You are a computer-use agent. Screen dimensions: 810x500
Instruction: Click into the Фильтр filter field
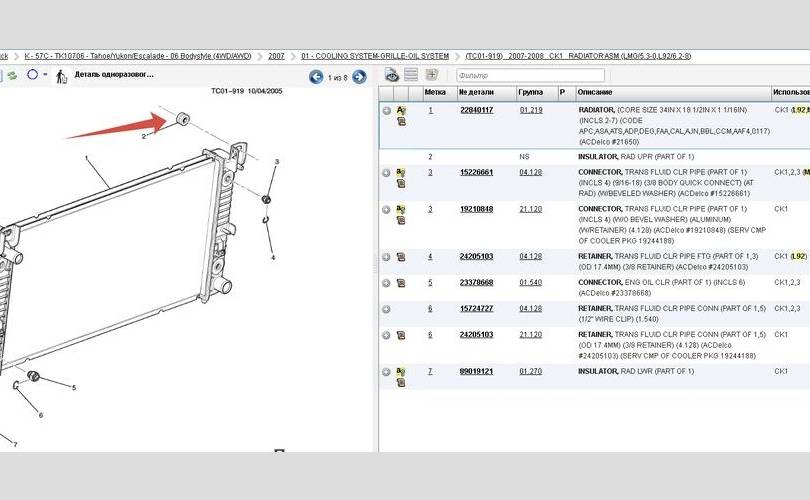[530, 75]
